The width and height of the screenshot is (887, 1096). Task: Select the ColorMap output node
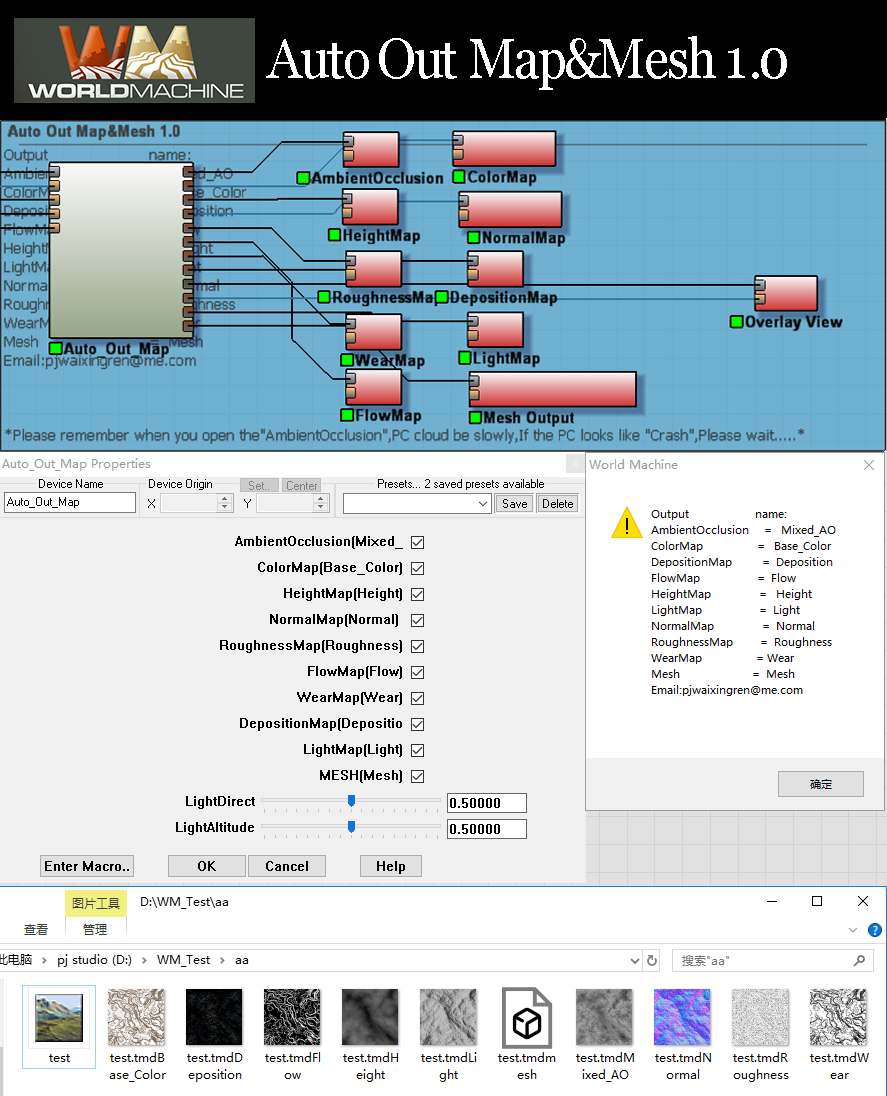click(504, 149)
